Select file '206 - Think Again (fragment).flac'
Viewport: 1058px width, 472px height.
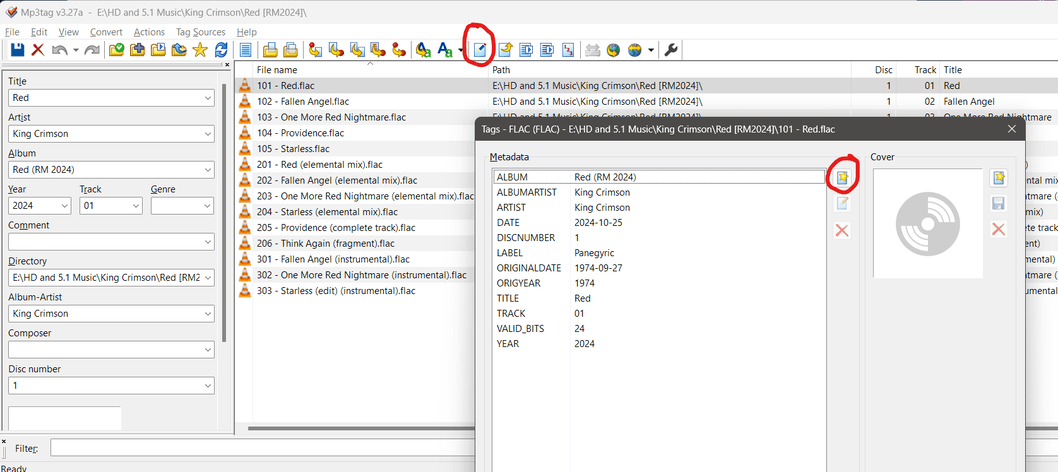point(325,243)
